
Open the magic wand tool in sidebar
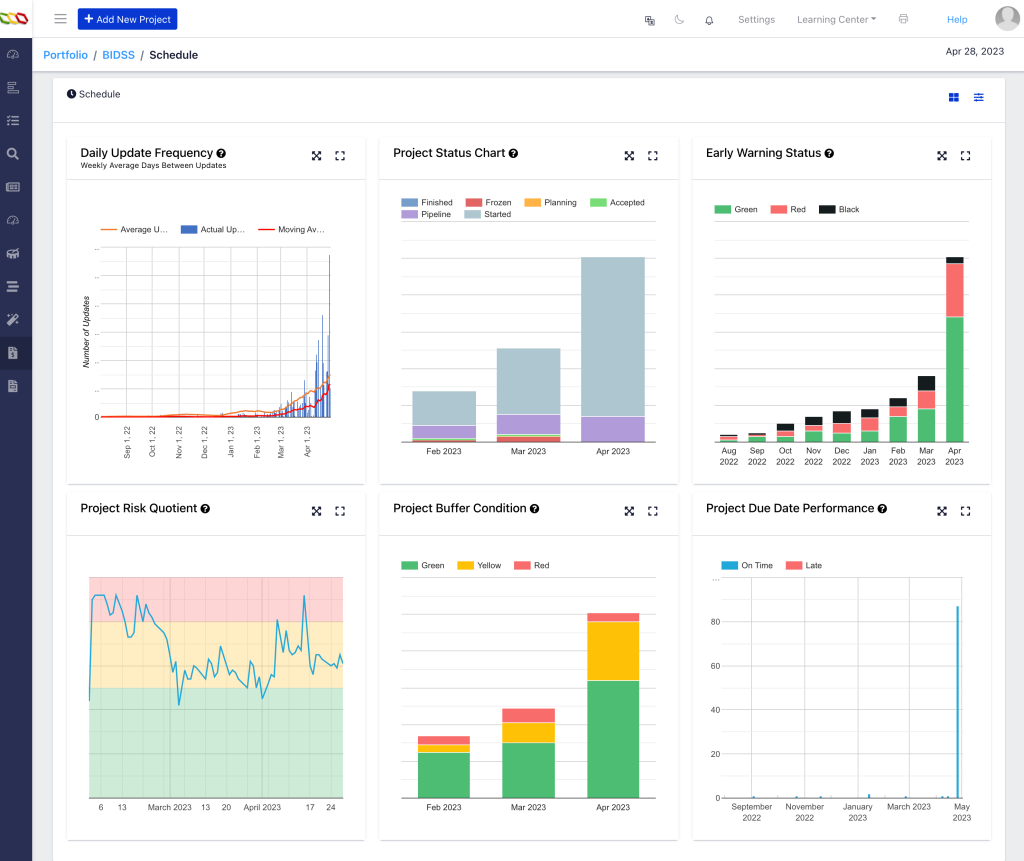(13, 319)
